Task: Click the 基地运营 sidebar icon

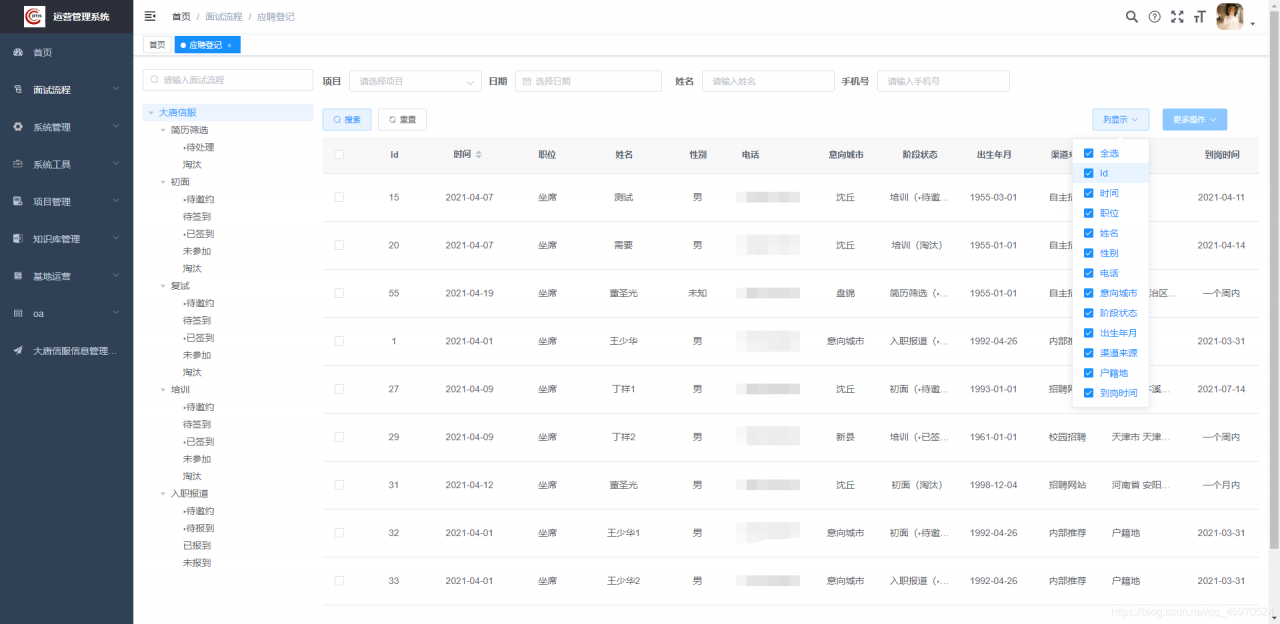Action: (x=18, y=276)
